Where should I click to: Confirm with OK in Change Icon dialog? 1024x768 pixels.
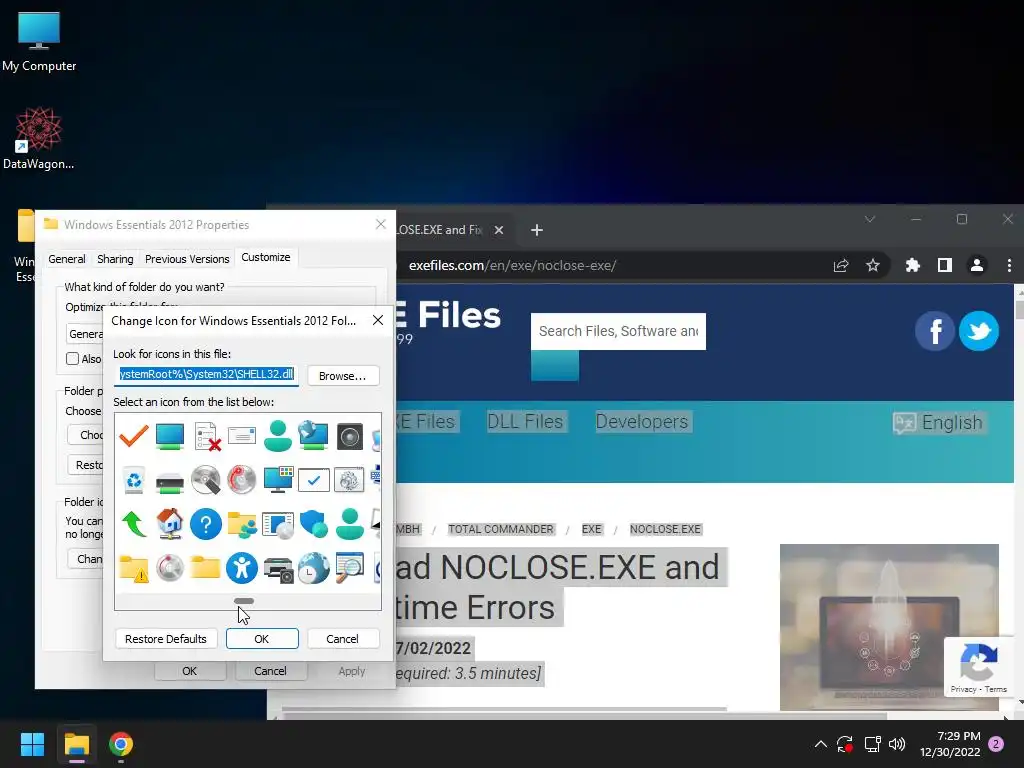262,639
